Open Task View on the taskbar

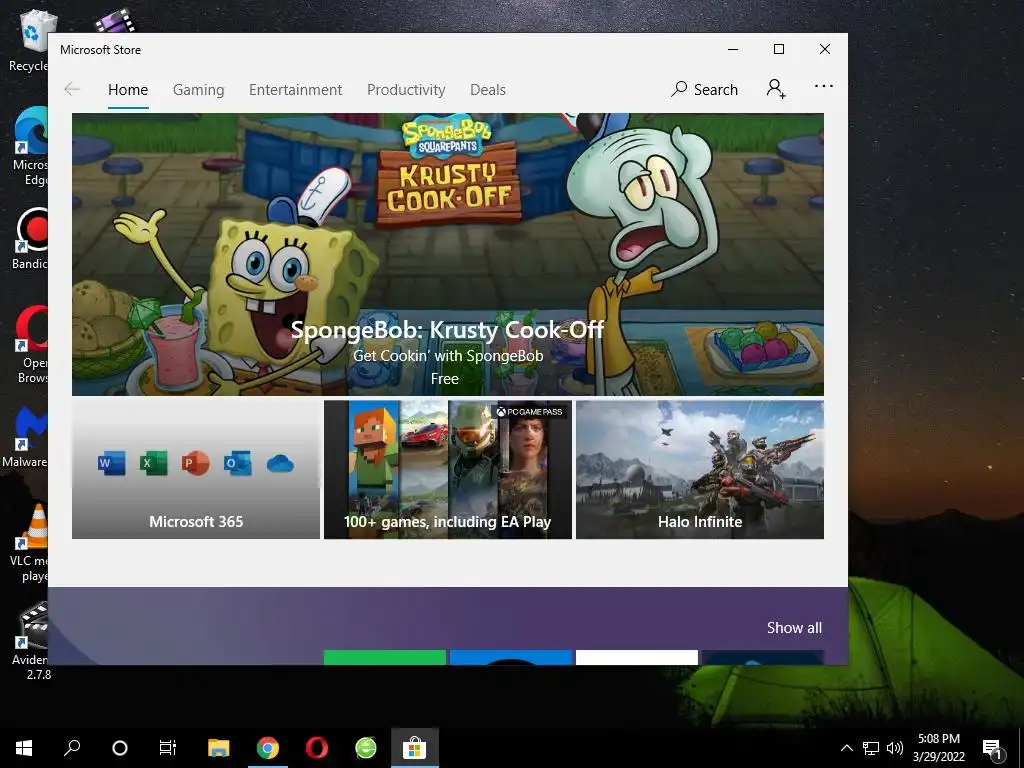click(x=168, y=748)
